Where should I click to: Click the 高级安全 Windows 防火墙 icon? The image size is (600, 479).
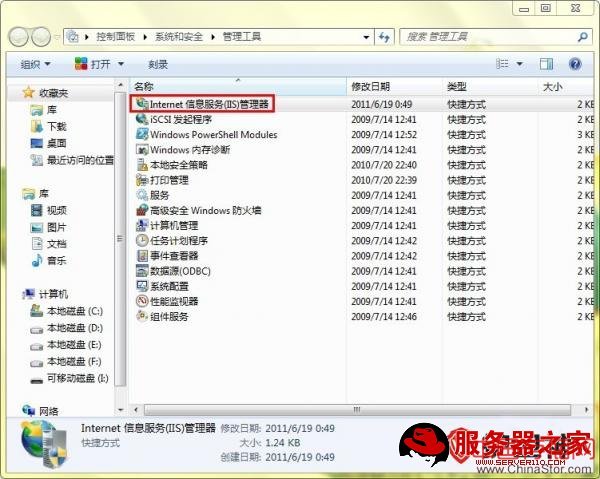click(142, 211)
